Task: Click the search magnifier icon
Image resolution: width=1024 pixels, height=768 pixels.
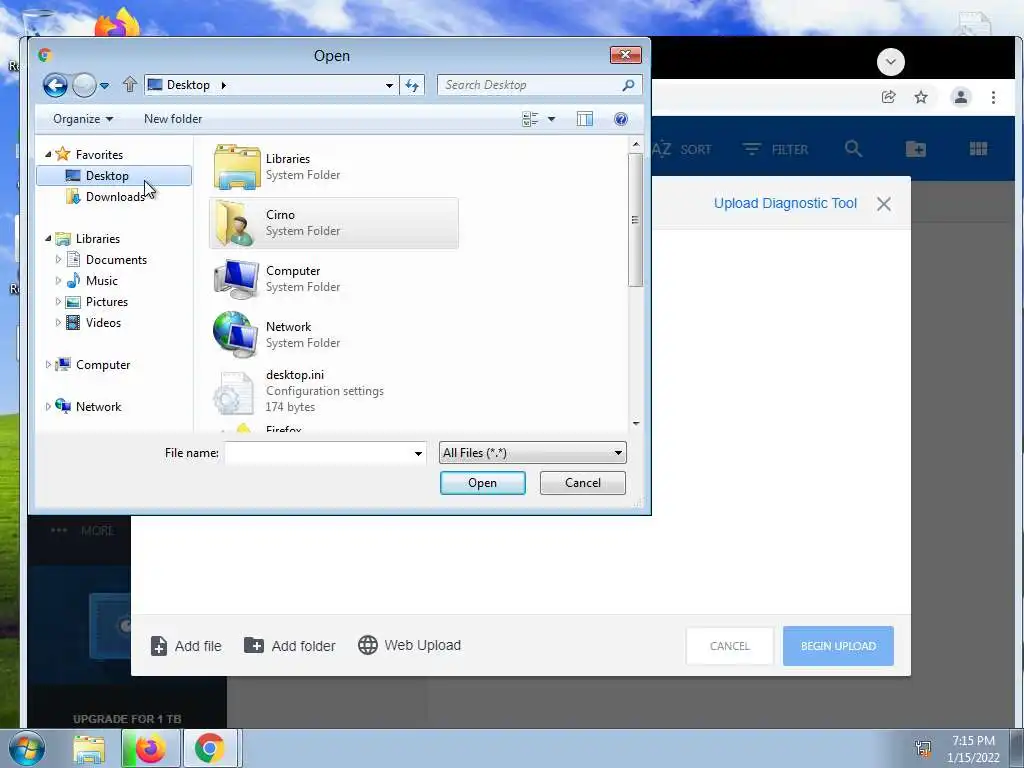Action: point(628,85)
